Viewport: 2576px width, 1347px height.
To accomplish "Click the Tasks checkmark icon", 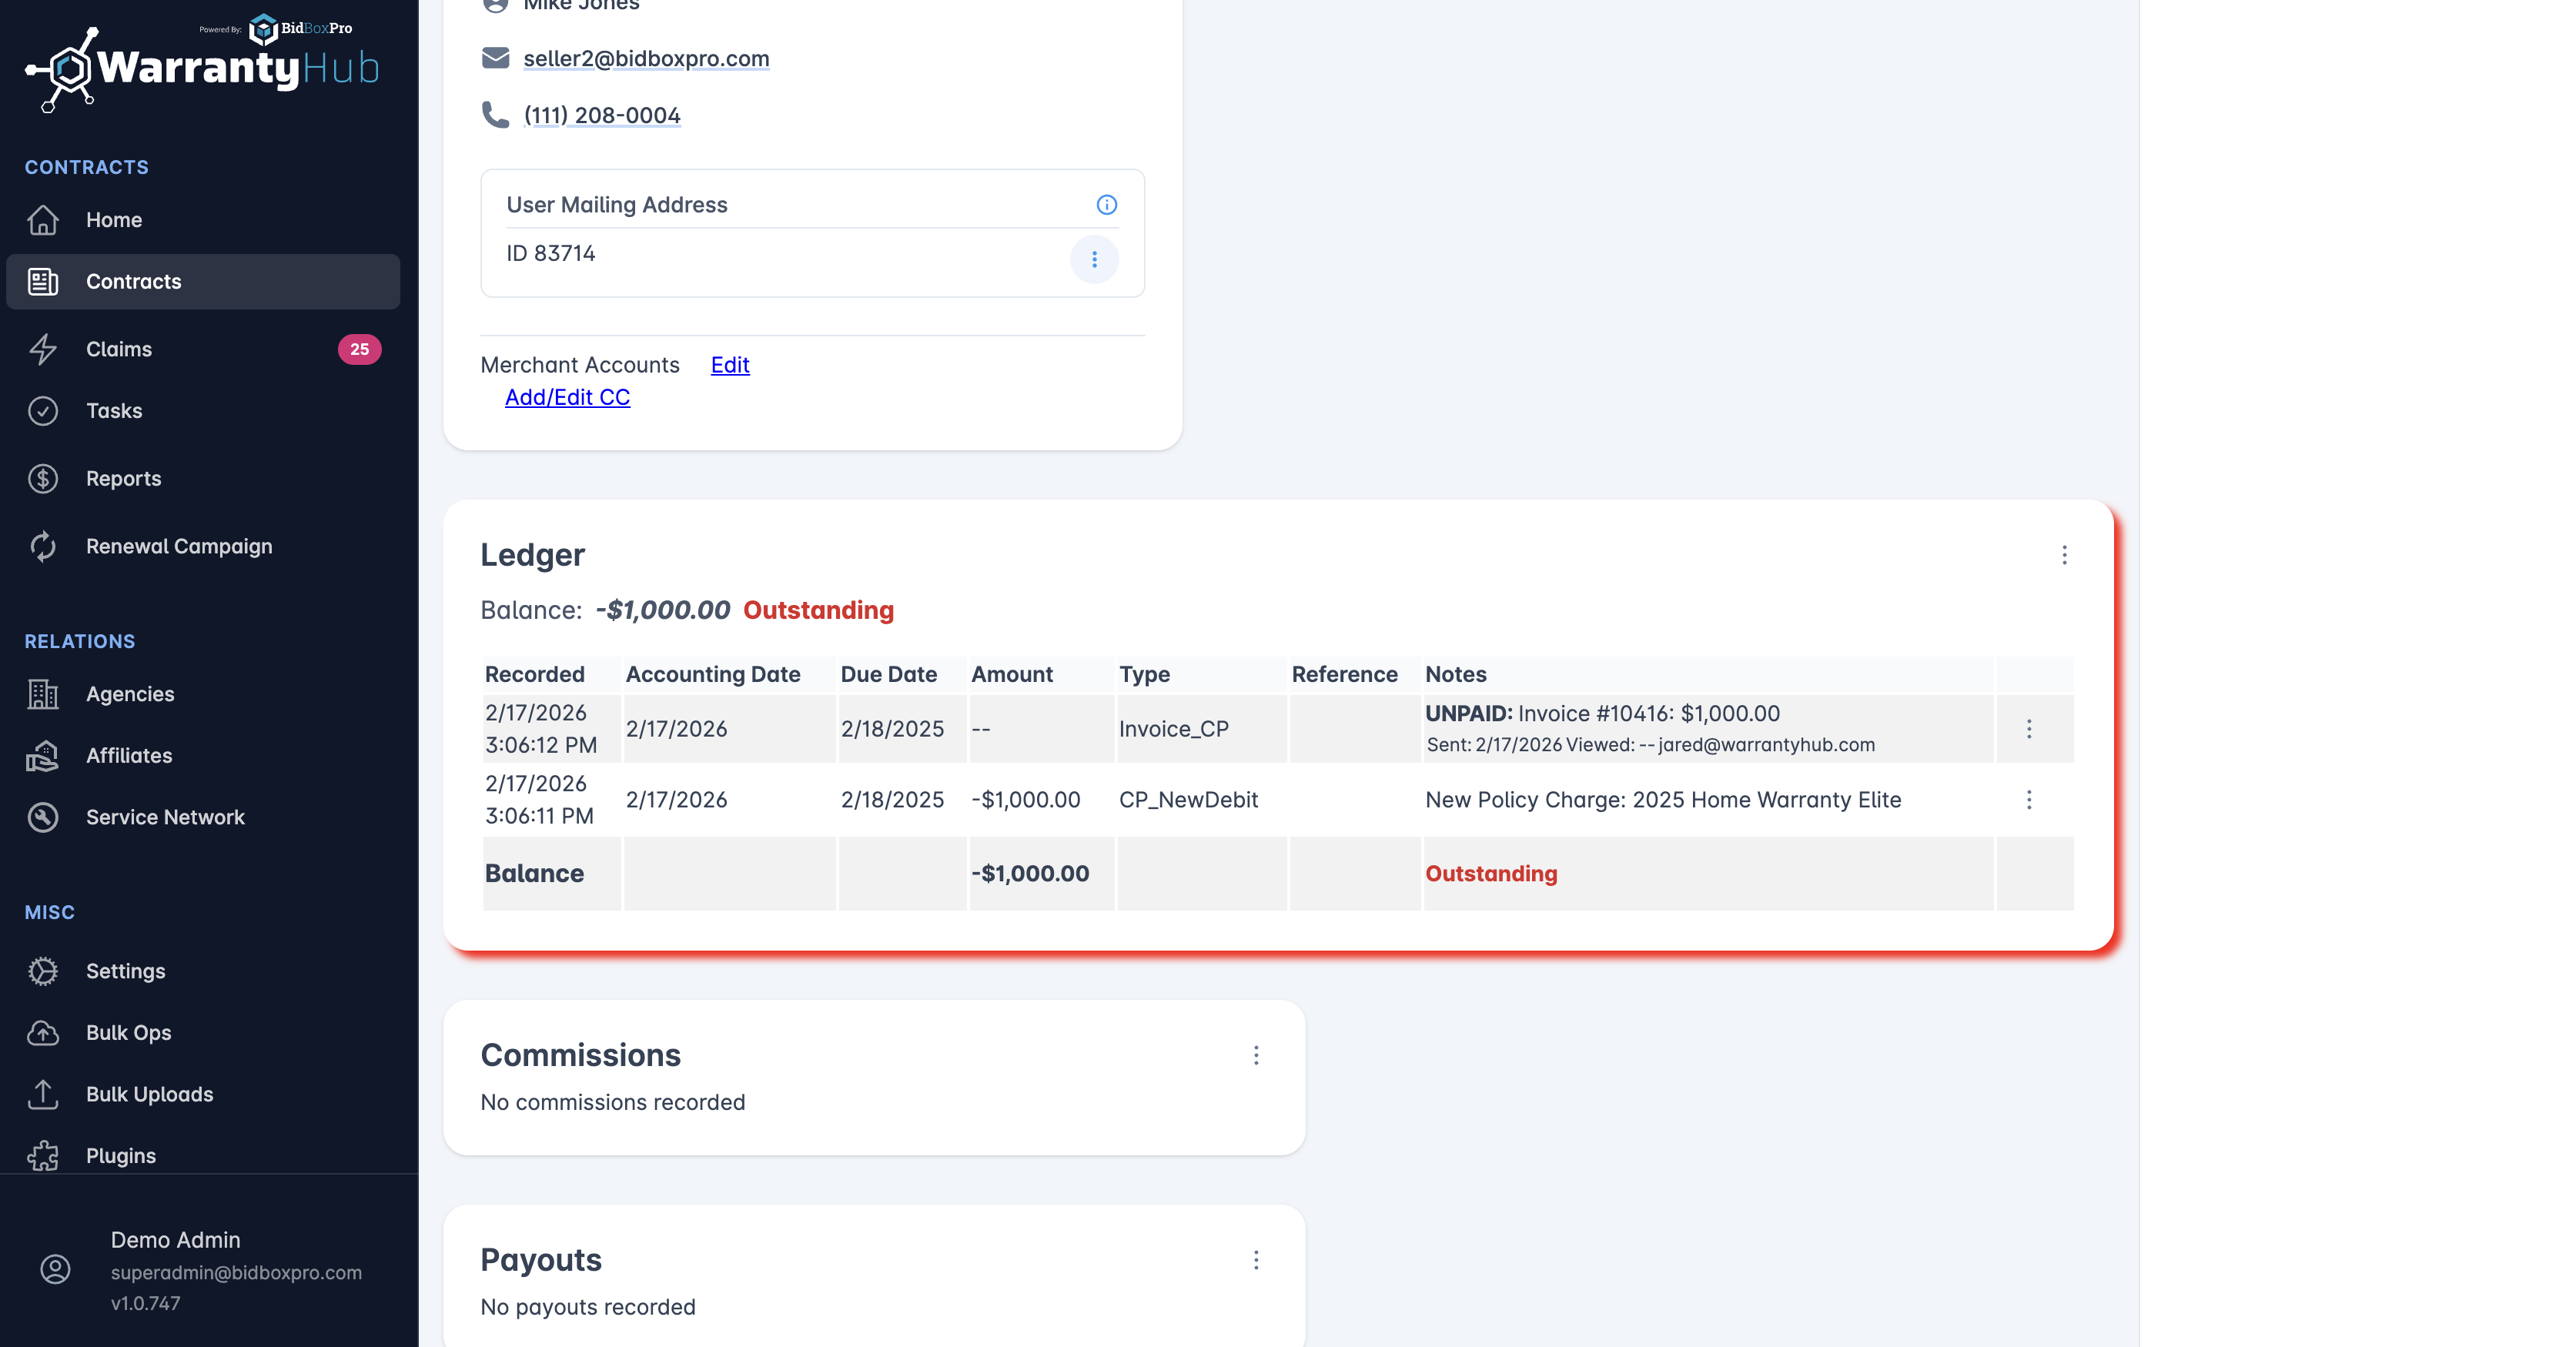I will (43, 411).
